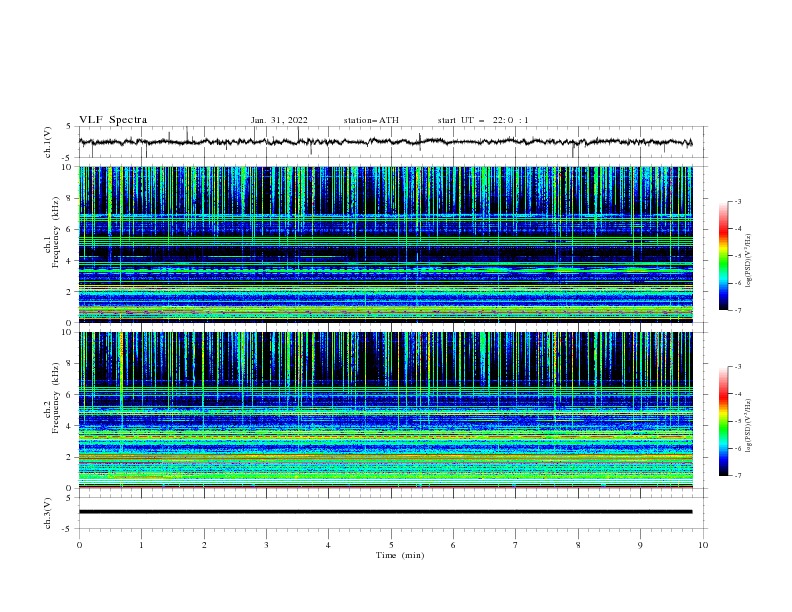The width and height of the screenshot is (792, 612).
Task: Click the "7" minute tick on time axis
Action: click(x=516, y=545)
